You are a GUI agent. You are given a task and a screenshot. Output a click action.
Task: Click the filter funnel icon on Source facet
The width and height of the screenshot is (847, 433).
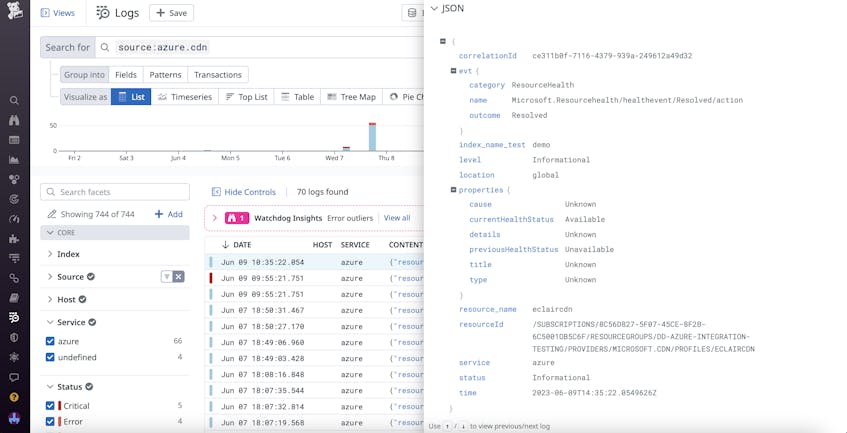point(167,276)
